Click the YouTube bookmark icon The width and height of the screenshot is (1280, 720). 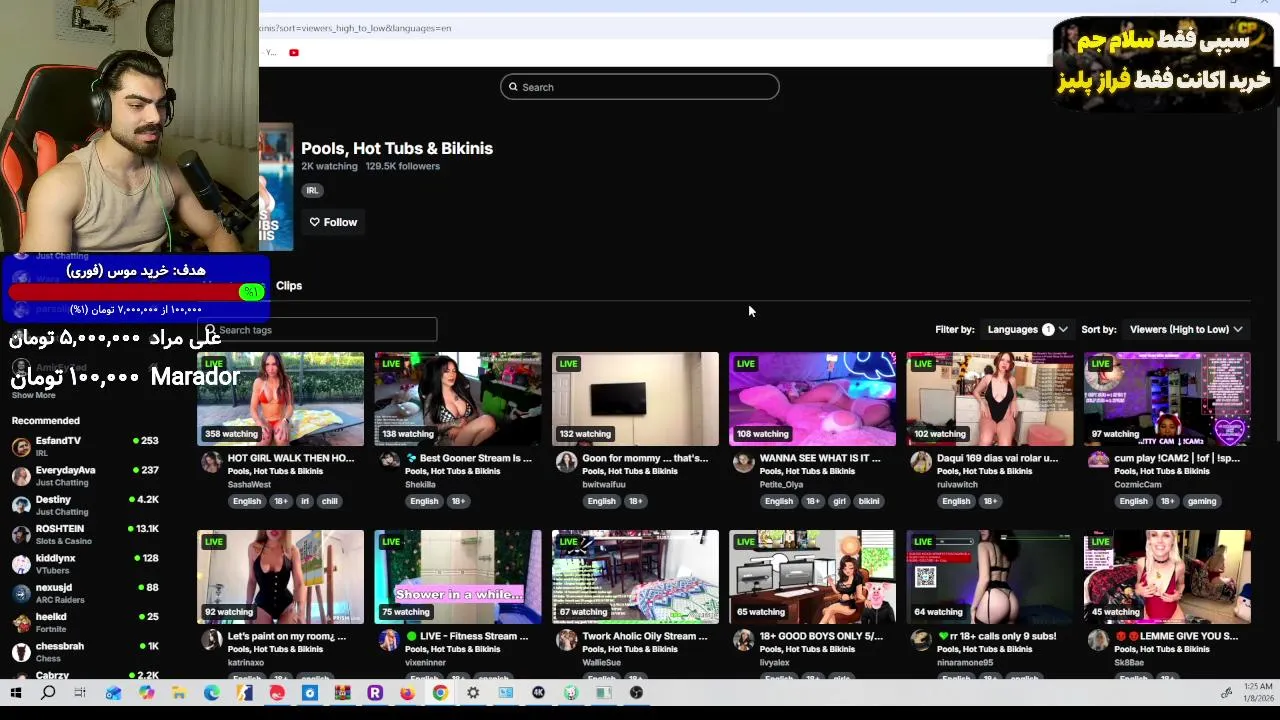[x=294, y=52]
